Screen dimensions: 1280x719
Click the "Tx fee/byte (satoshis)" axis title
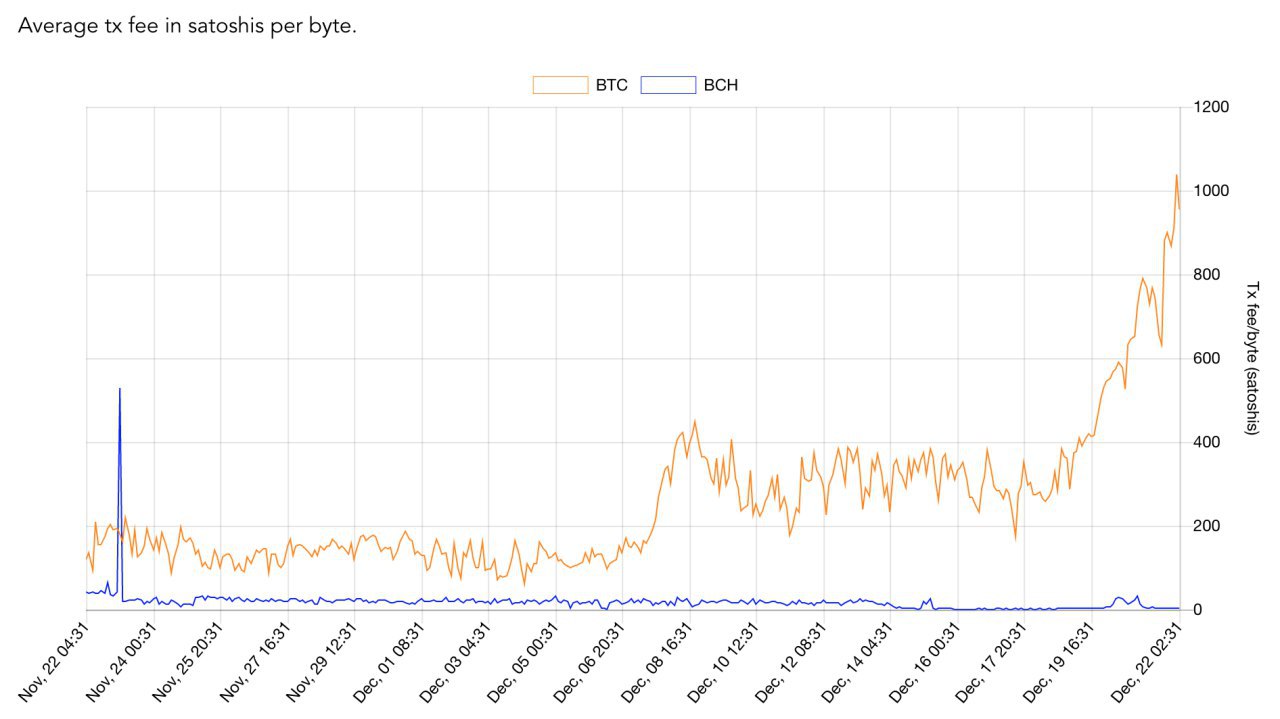point(1251,358)
